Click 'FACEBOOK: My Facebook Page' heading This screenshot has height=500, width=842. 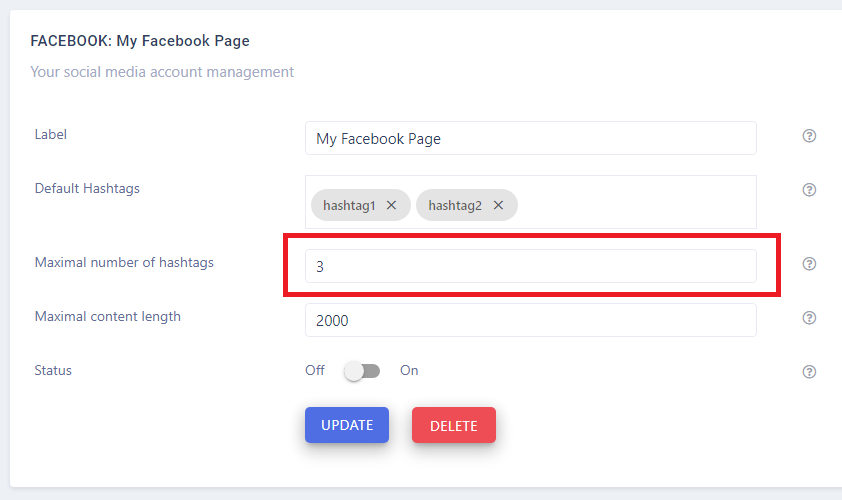[x=140, y=41]
